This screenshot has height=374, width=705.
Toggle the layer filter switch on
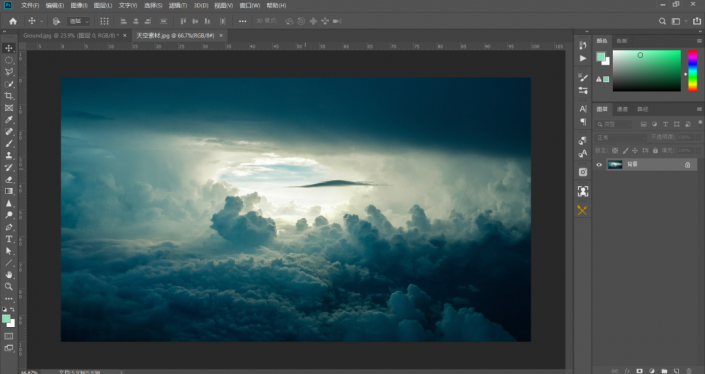700,122
